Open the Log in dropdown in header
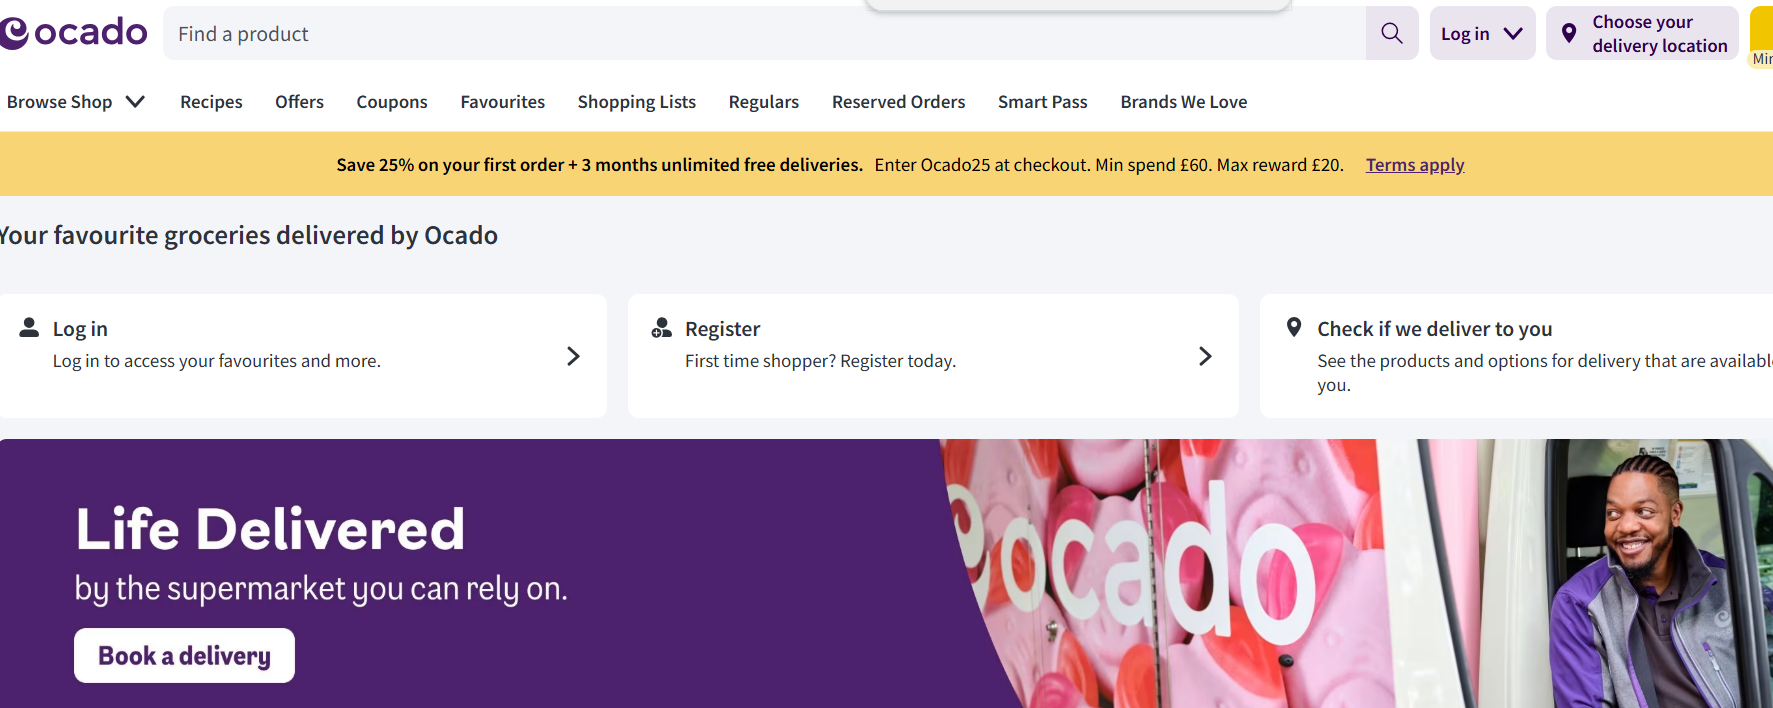 point(1481,34)
